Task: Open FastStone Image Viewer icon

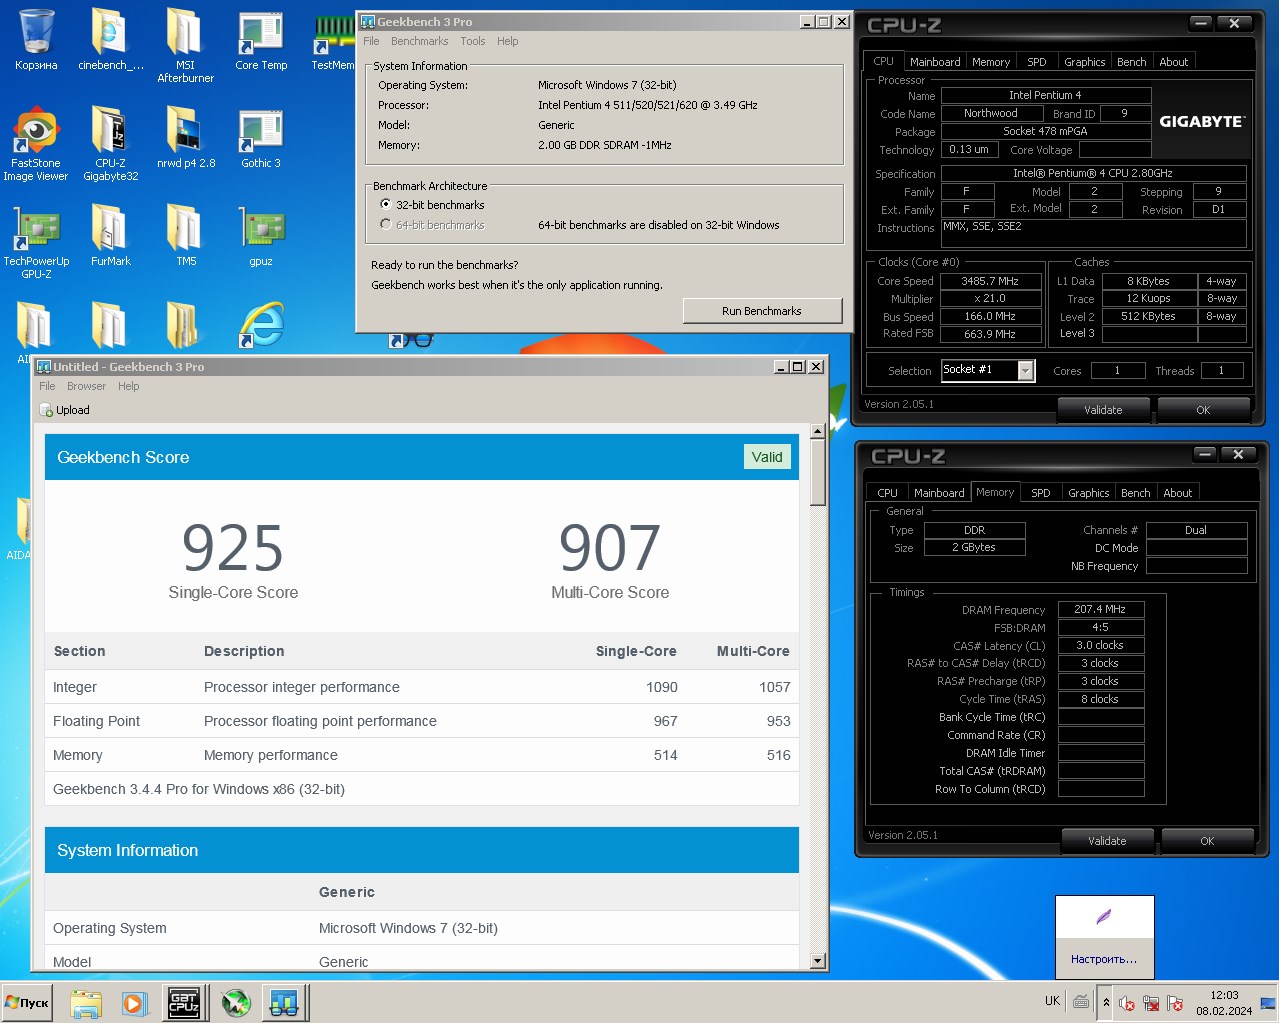Action: [36, 144]
